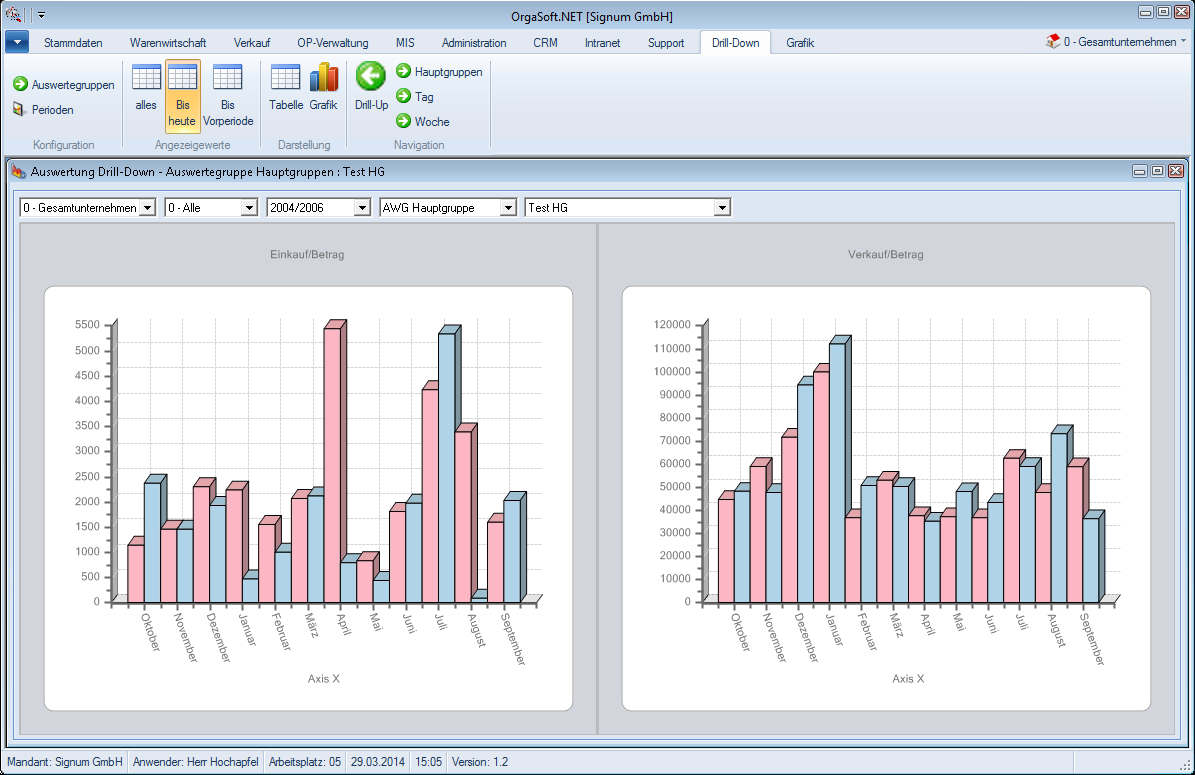1195x775 pixels.
Task: Switch to the Administration tab
Action: (474, 43)
